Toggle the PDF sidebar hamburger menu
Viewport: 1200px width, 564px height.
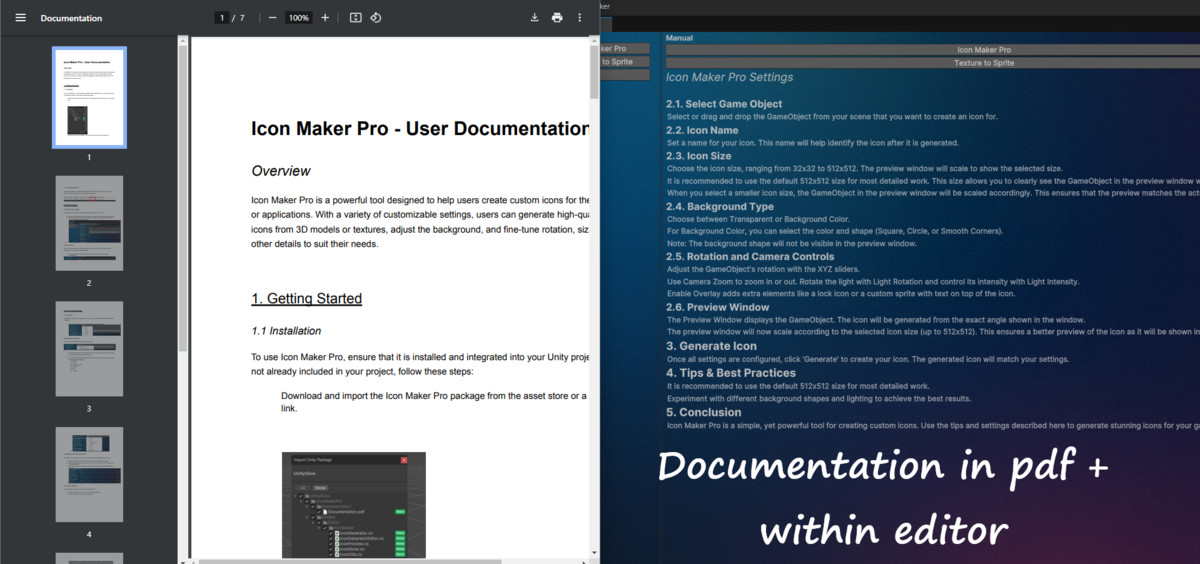pos(20,18)
